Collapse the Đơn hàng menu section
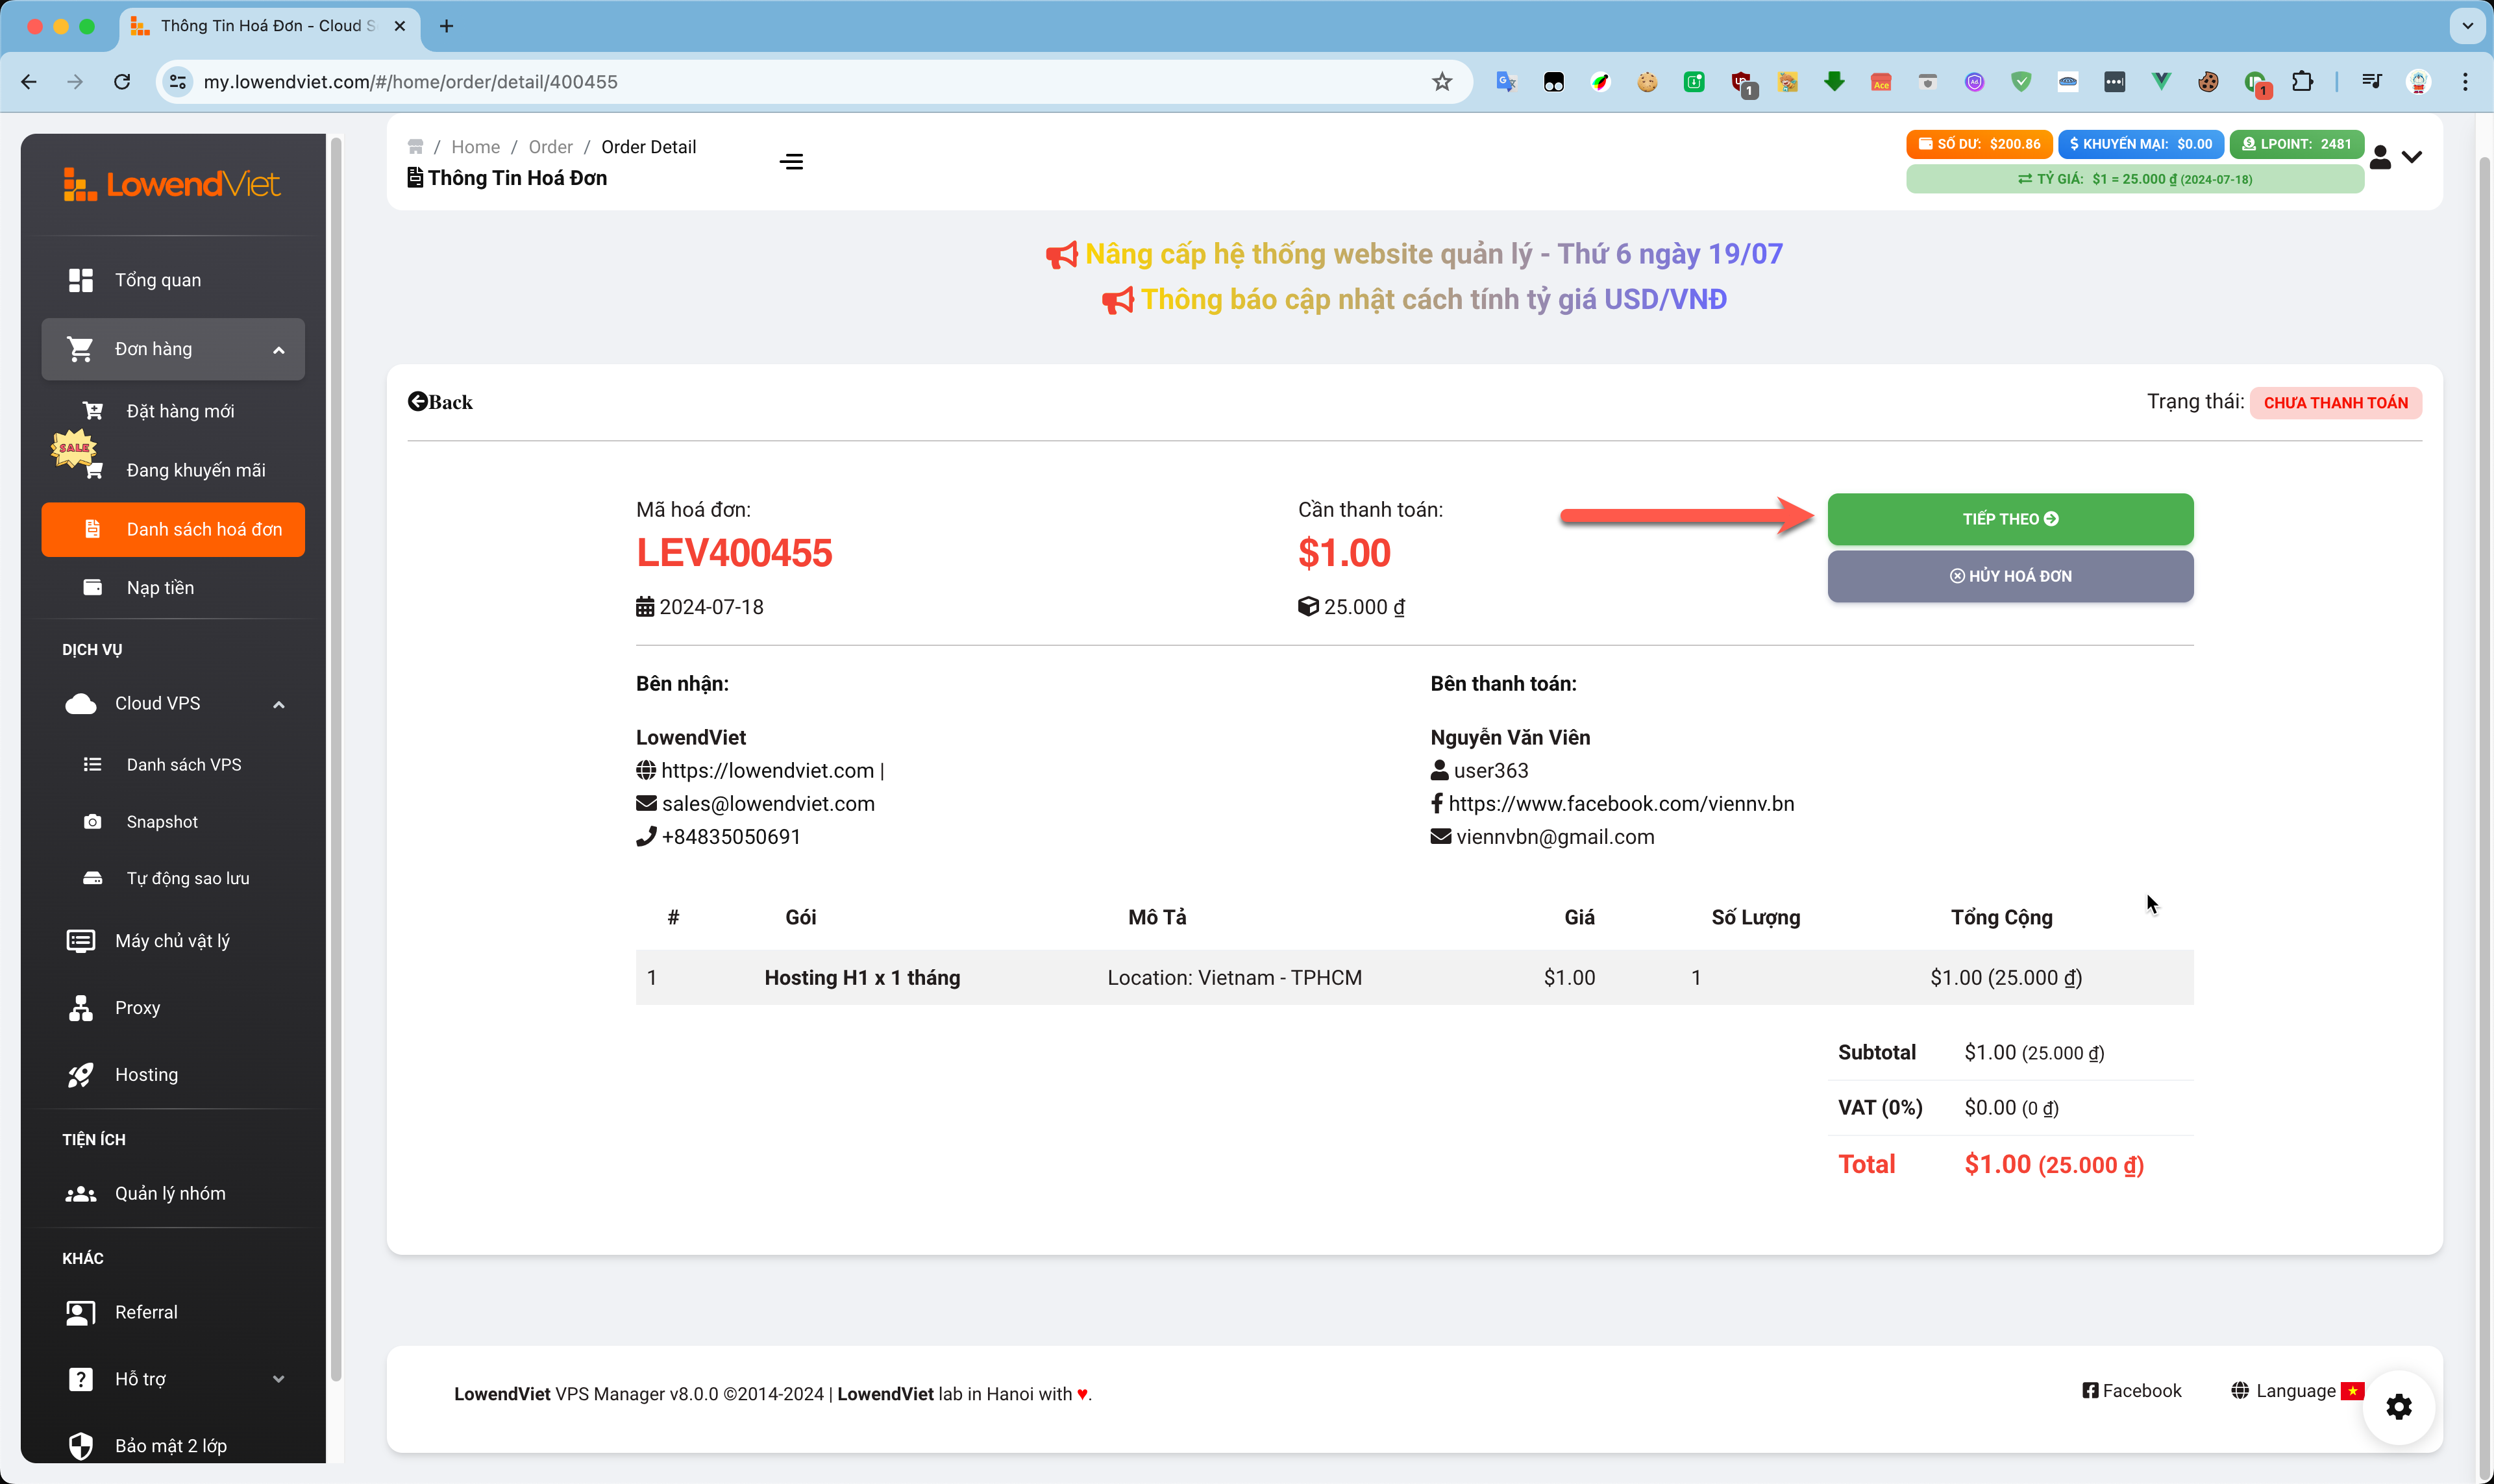Viewport: 2494px width, 1484px height. (279, 350)
